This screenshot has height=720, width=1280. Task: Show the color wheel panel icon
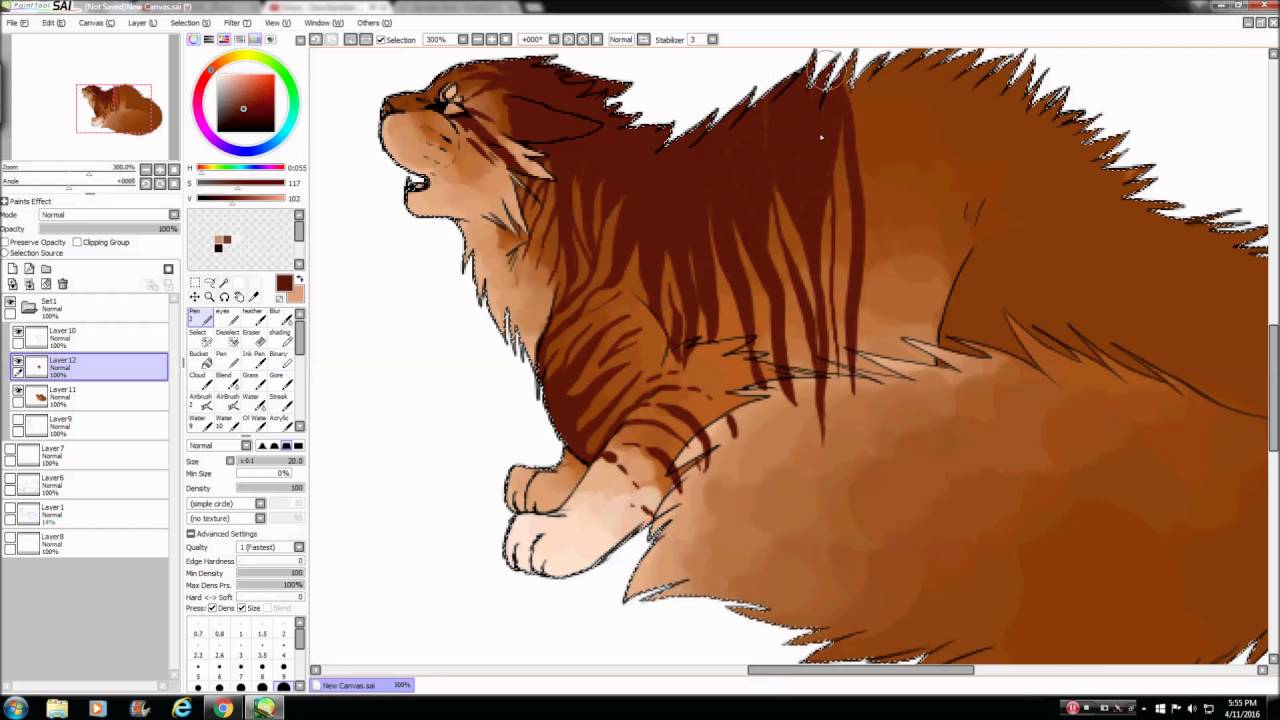tap(193, 39)
